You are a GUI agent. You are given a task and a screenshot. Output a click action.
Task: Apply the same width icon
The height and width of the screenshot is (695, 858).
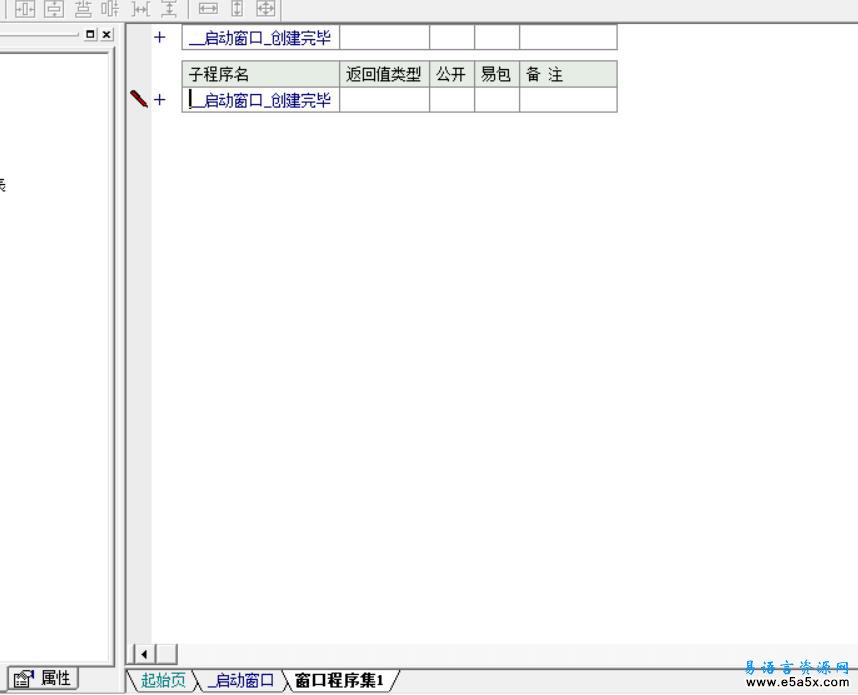[x=208, y=8]
